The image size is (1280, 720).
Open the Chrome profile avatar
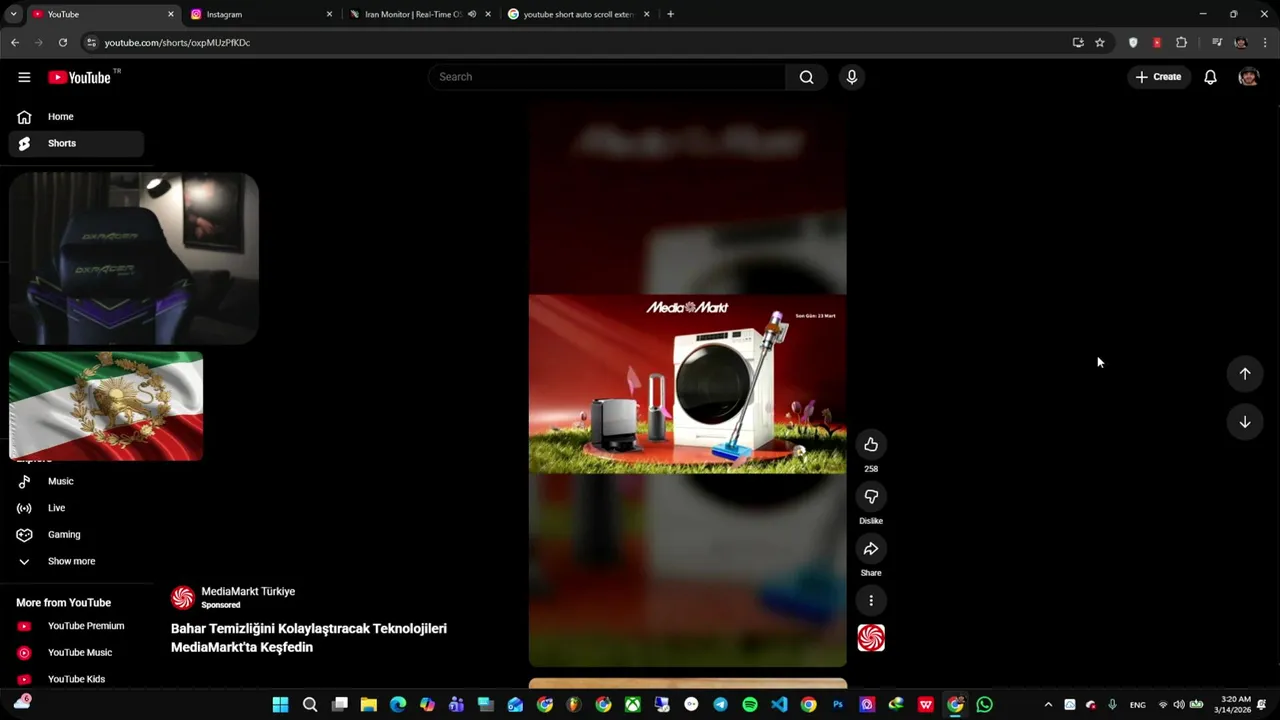(1241, 43)
